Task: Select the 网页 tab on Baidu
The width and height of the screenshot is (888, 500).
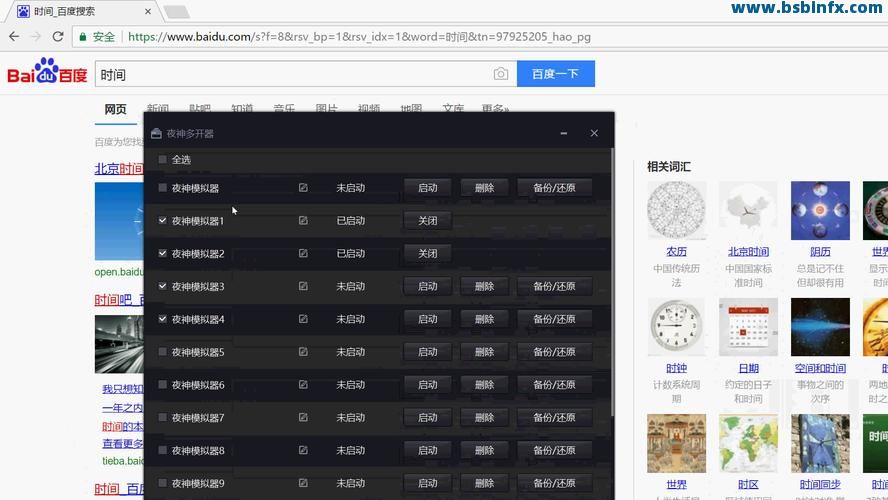Action: pos(116,109)
